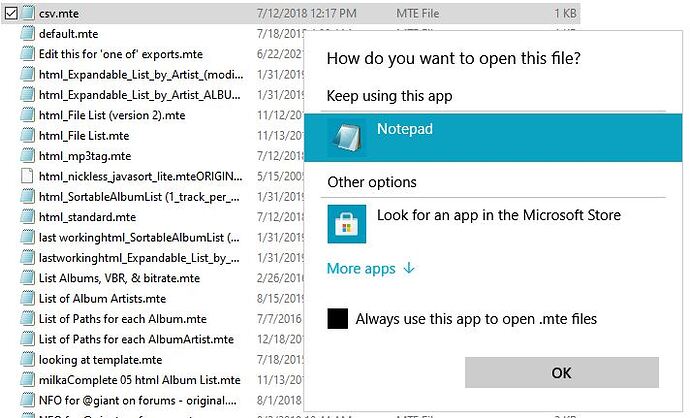The height and width of the screenshot is (418, 690).
Task: Select file 'looking at template.mte'
Action: tap(101, 360)
